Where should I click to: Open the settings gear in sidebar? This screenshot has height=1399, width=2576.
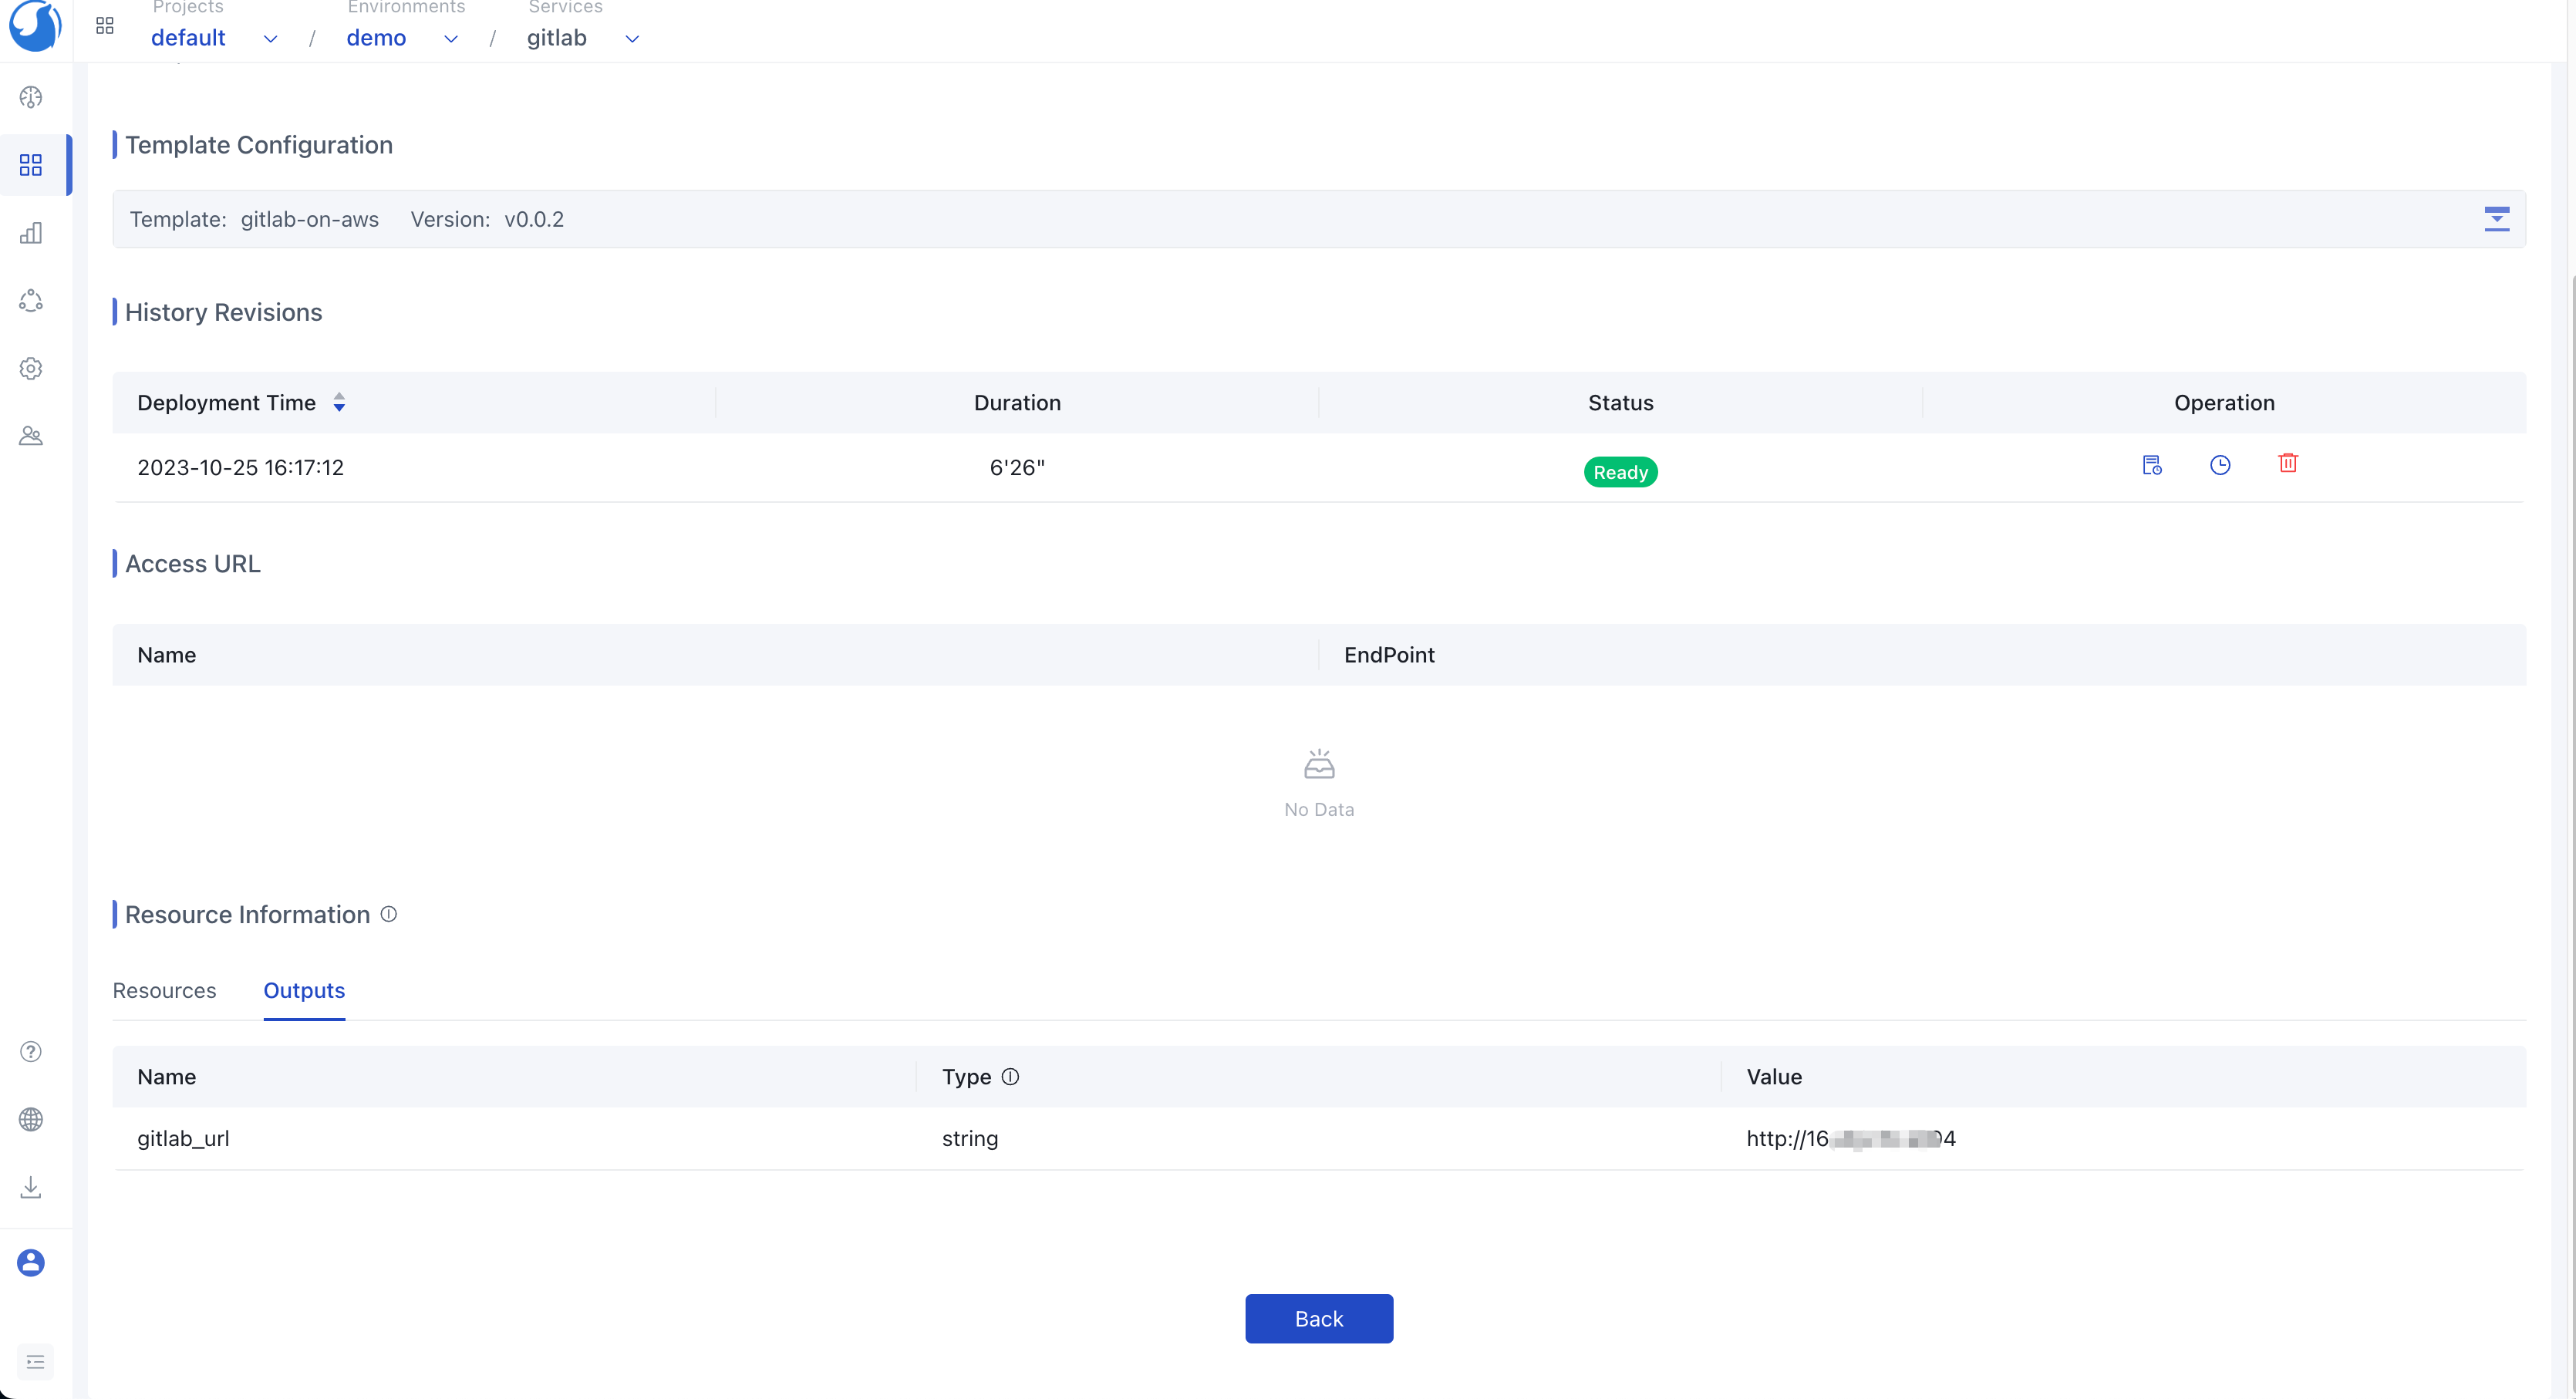pyautogui.click(x=31, y=368)
